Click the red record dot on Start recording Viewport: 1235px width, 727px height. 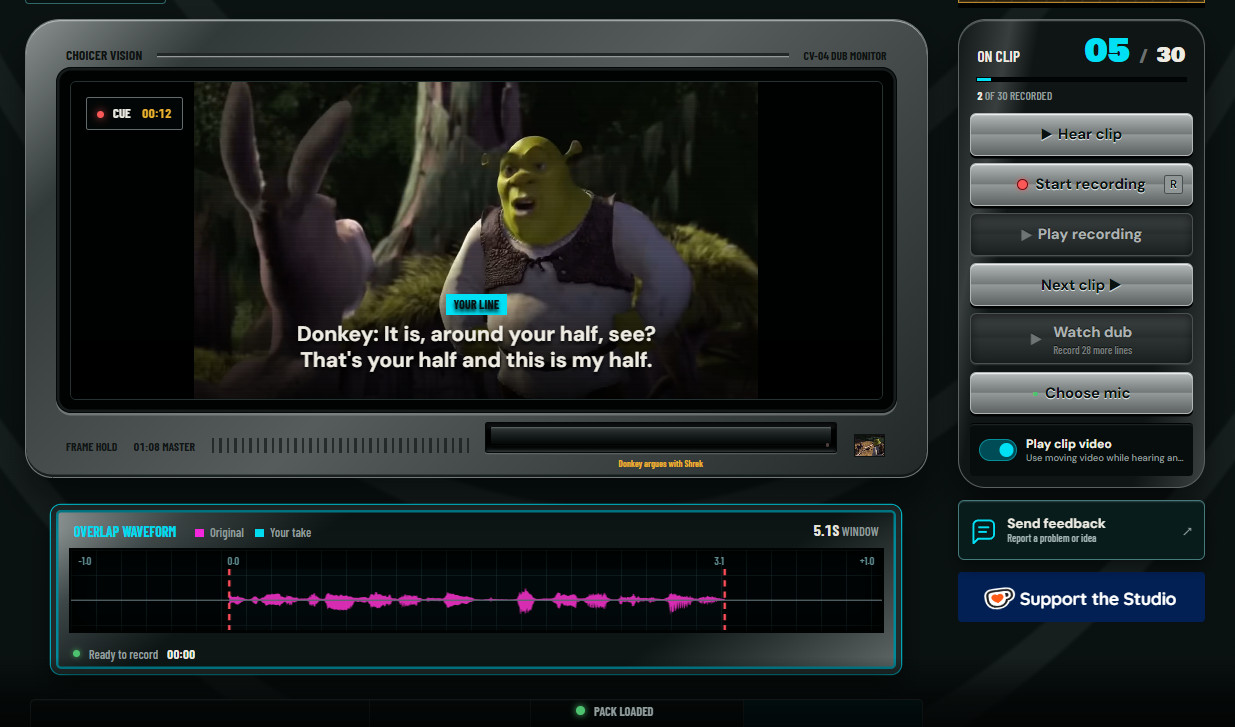1022,184
